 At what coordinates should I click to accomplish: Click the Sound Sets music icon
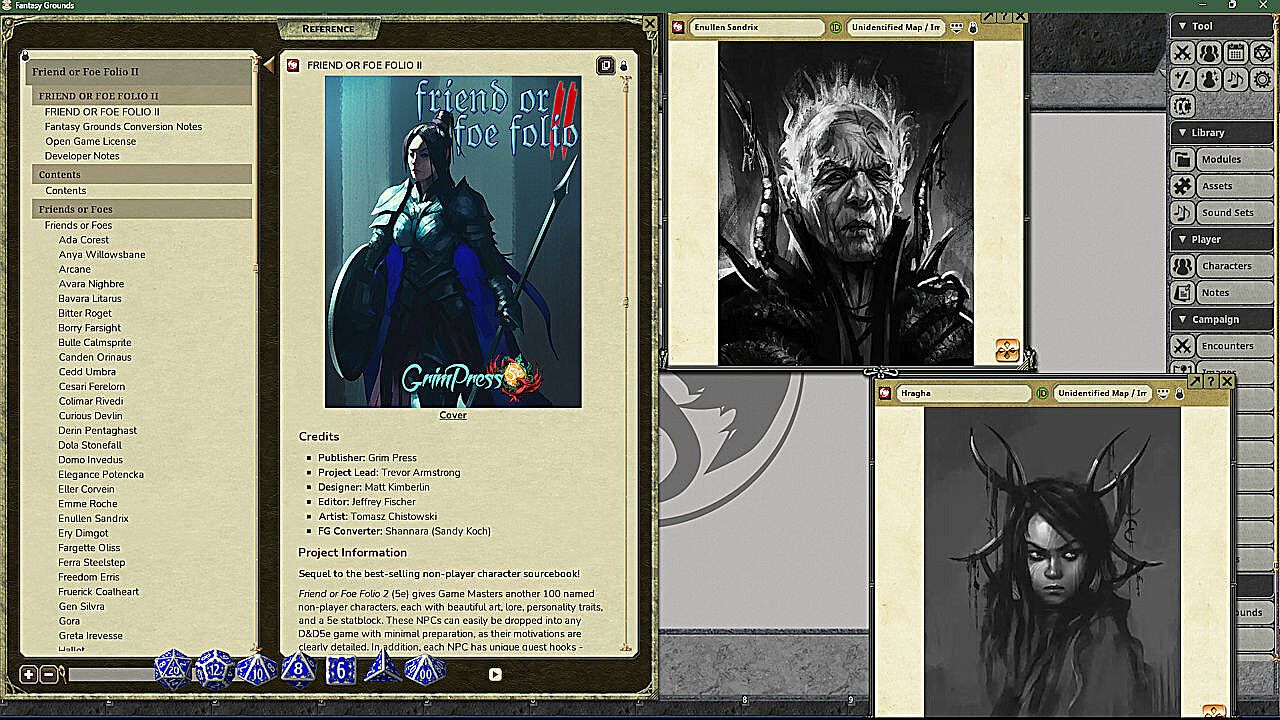[1183, 212]
